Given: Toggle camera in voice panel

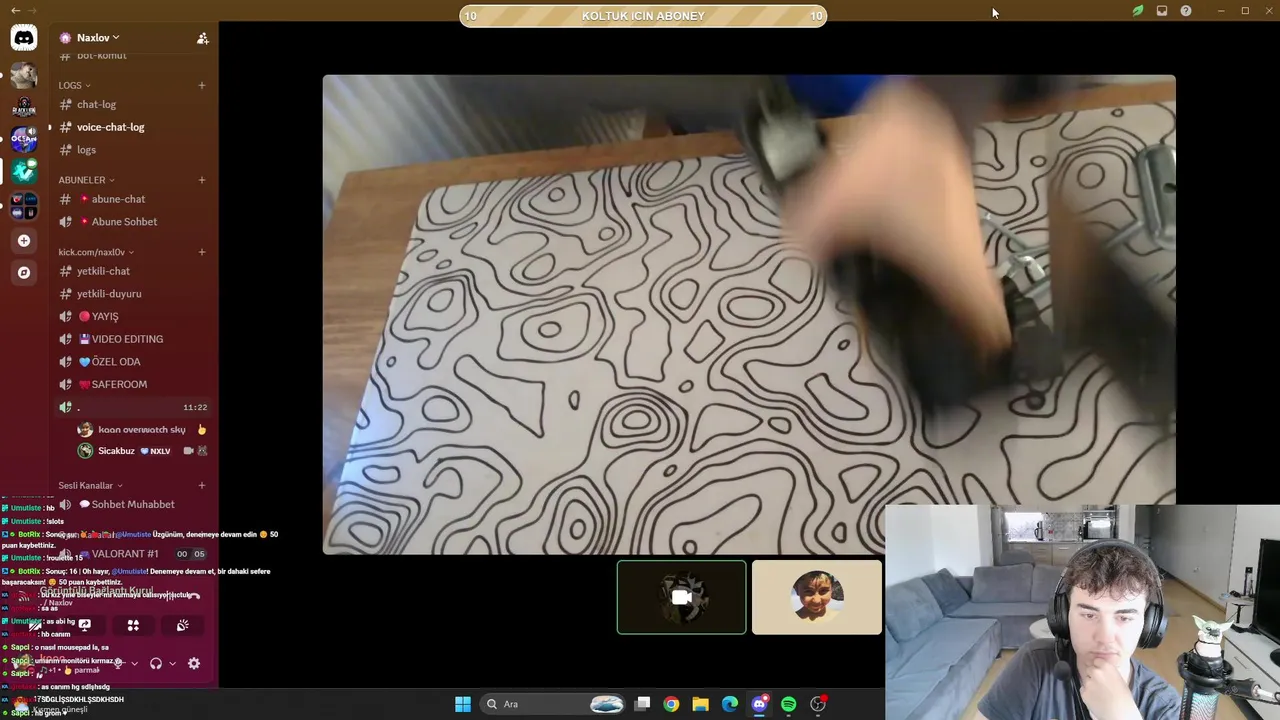Looking at the screenshot, I should 36,625.
